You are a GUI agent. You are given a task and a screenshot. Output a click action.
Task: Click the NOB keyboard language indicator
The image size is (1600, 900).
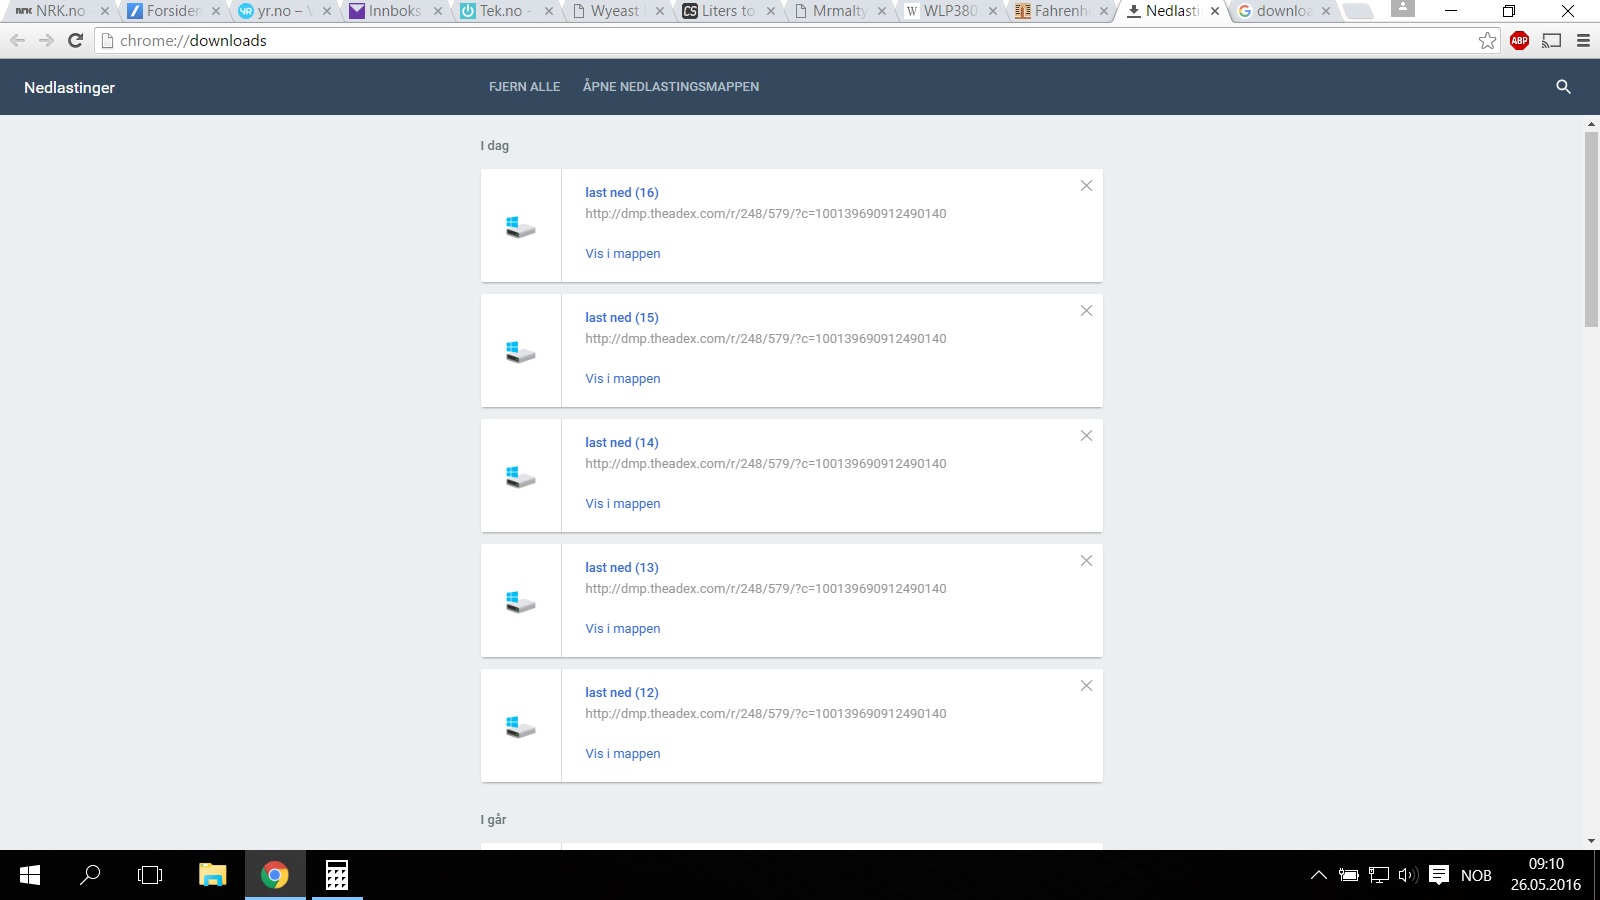pyautogui.click(x=1476, y=876)
